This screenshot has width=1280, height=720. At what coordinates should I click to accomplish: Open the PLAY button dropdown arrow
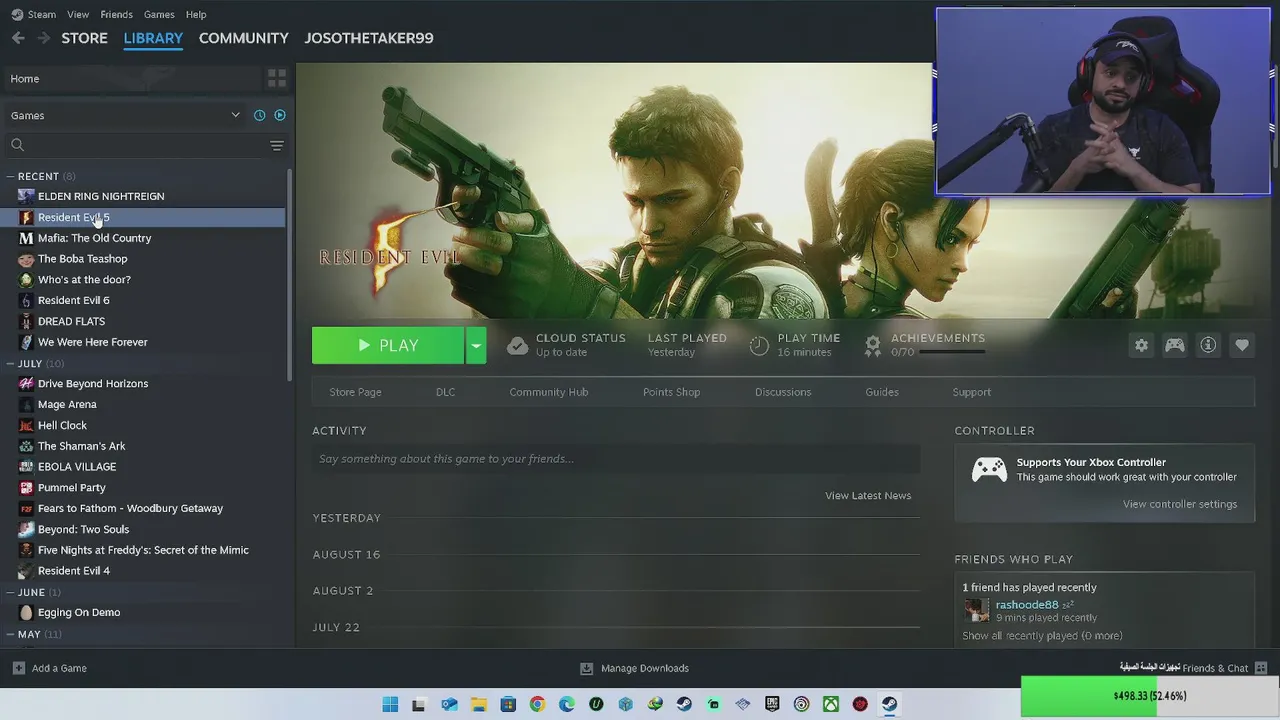click(x=476, y=345)
